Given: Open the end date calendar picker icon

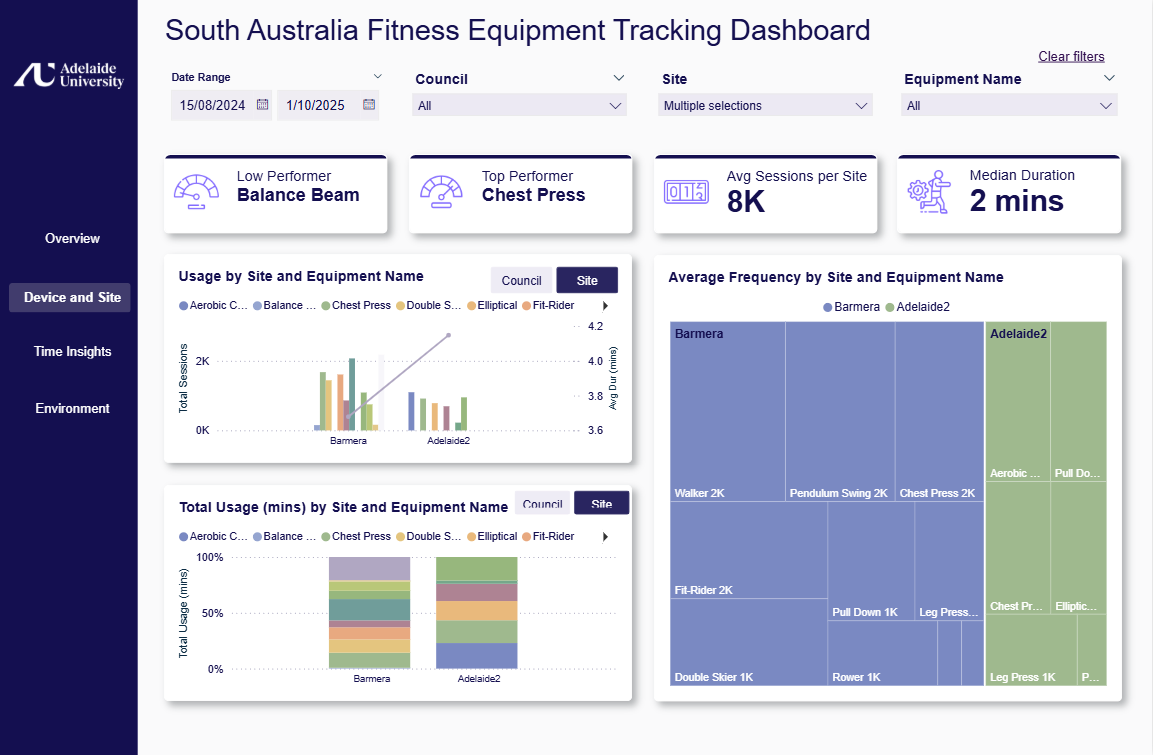Looking at the screenshot, I should pyautogui.click(x=369, y=104).
